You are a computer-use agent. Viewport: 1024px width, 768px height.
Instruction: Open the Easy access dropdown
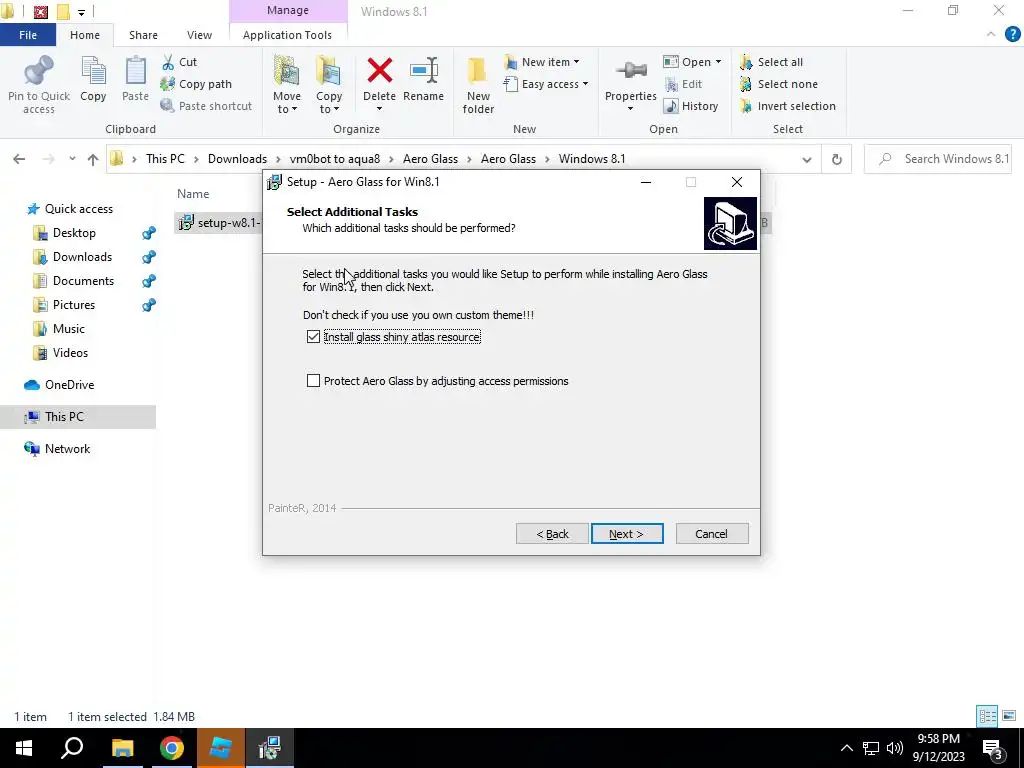click(x=546, y=84)
